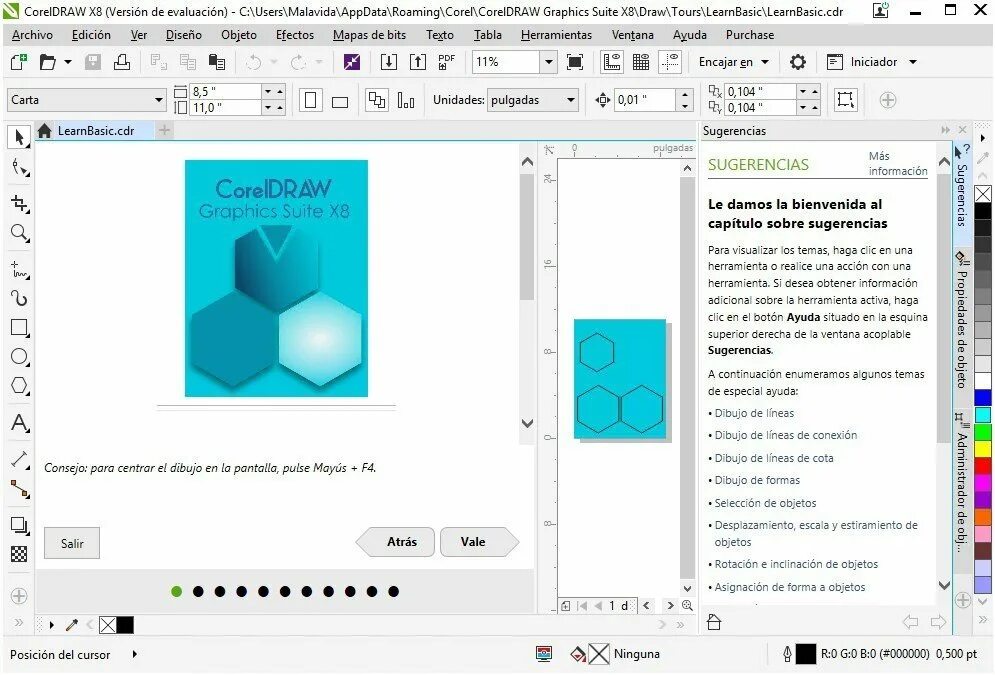
Task: Click the nudge distance 0,01 field
Action: tap(645, 100)
